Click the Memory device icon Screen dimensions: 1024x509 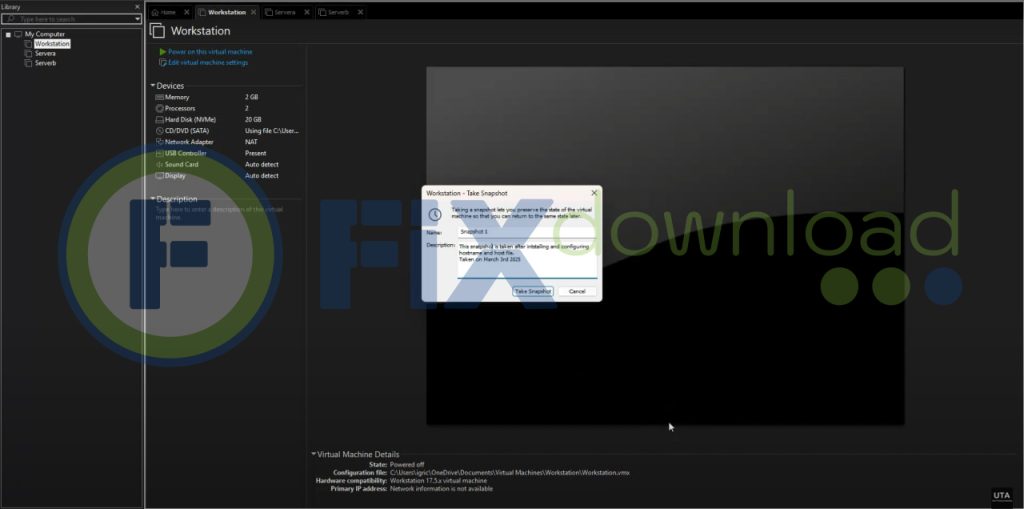pos(159,97)
